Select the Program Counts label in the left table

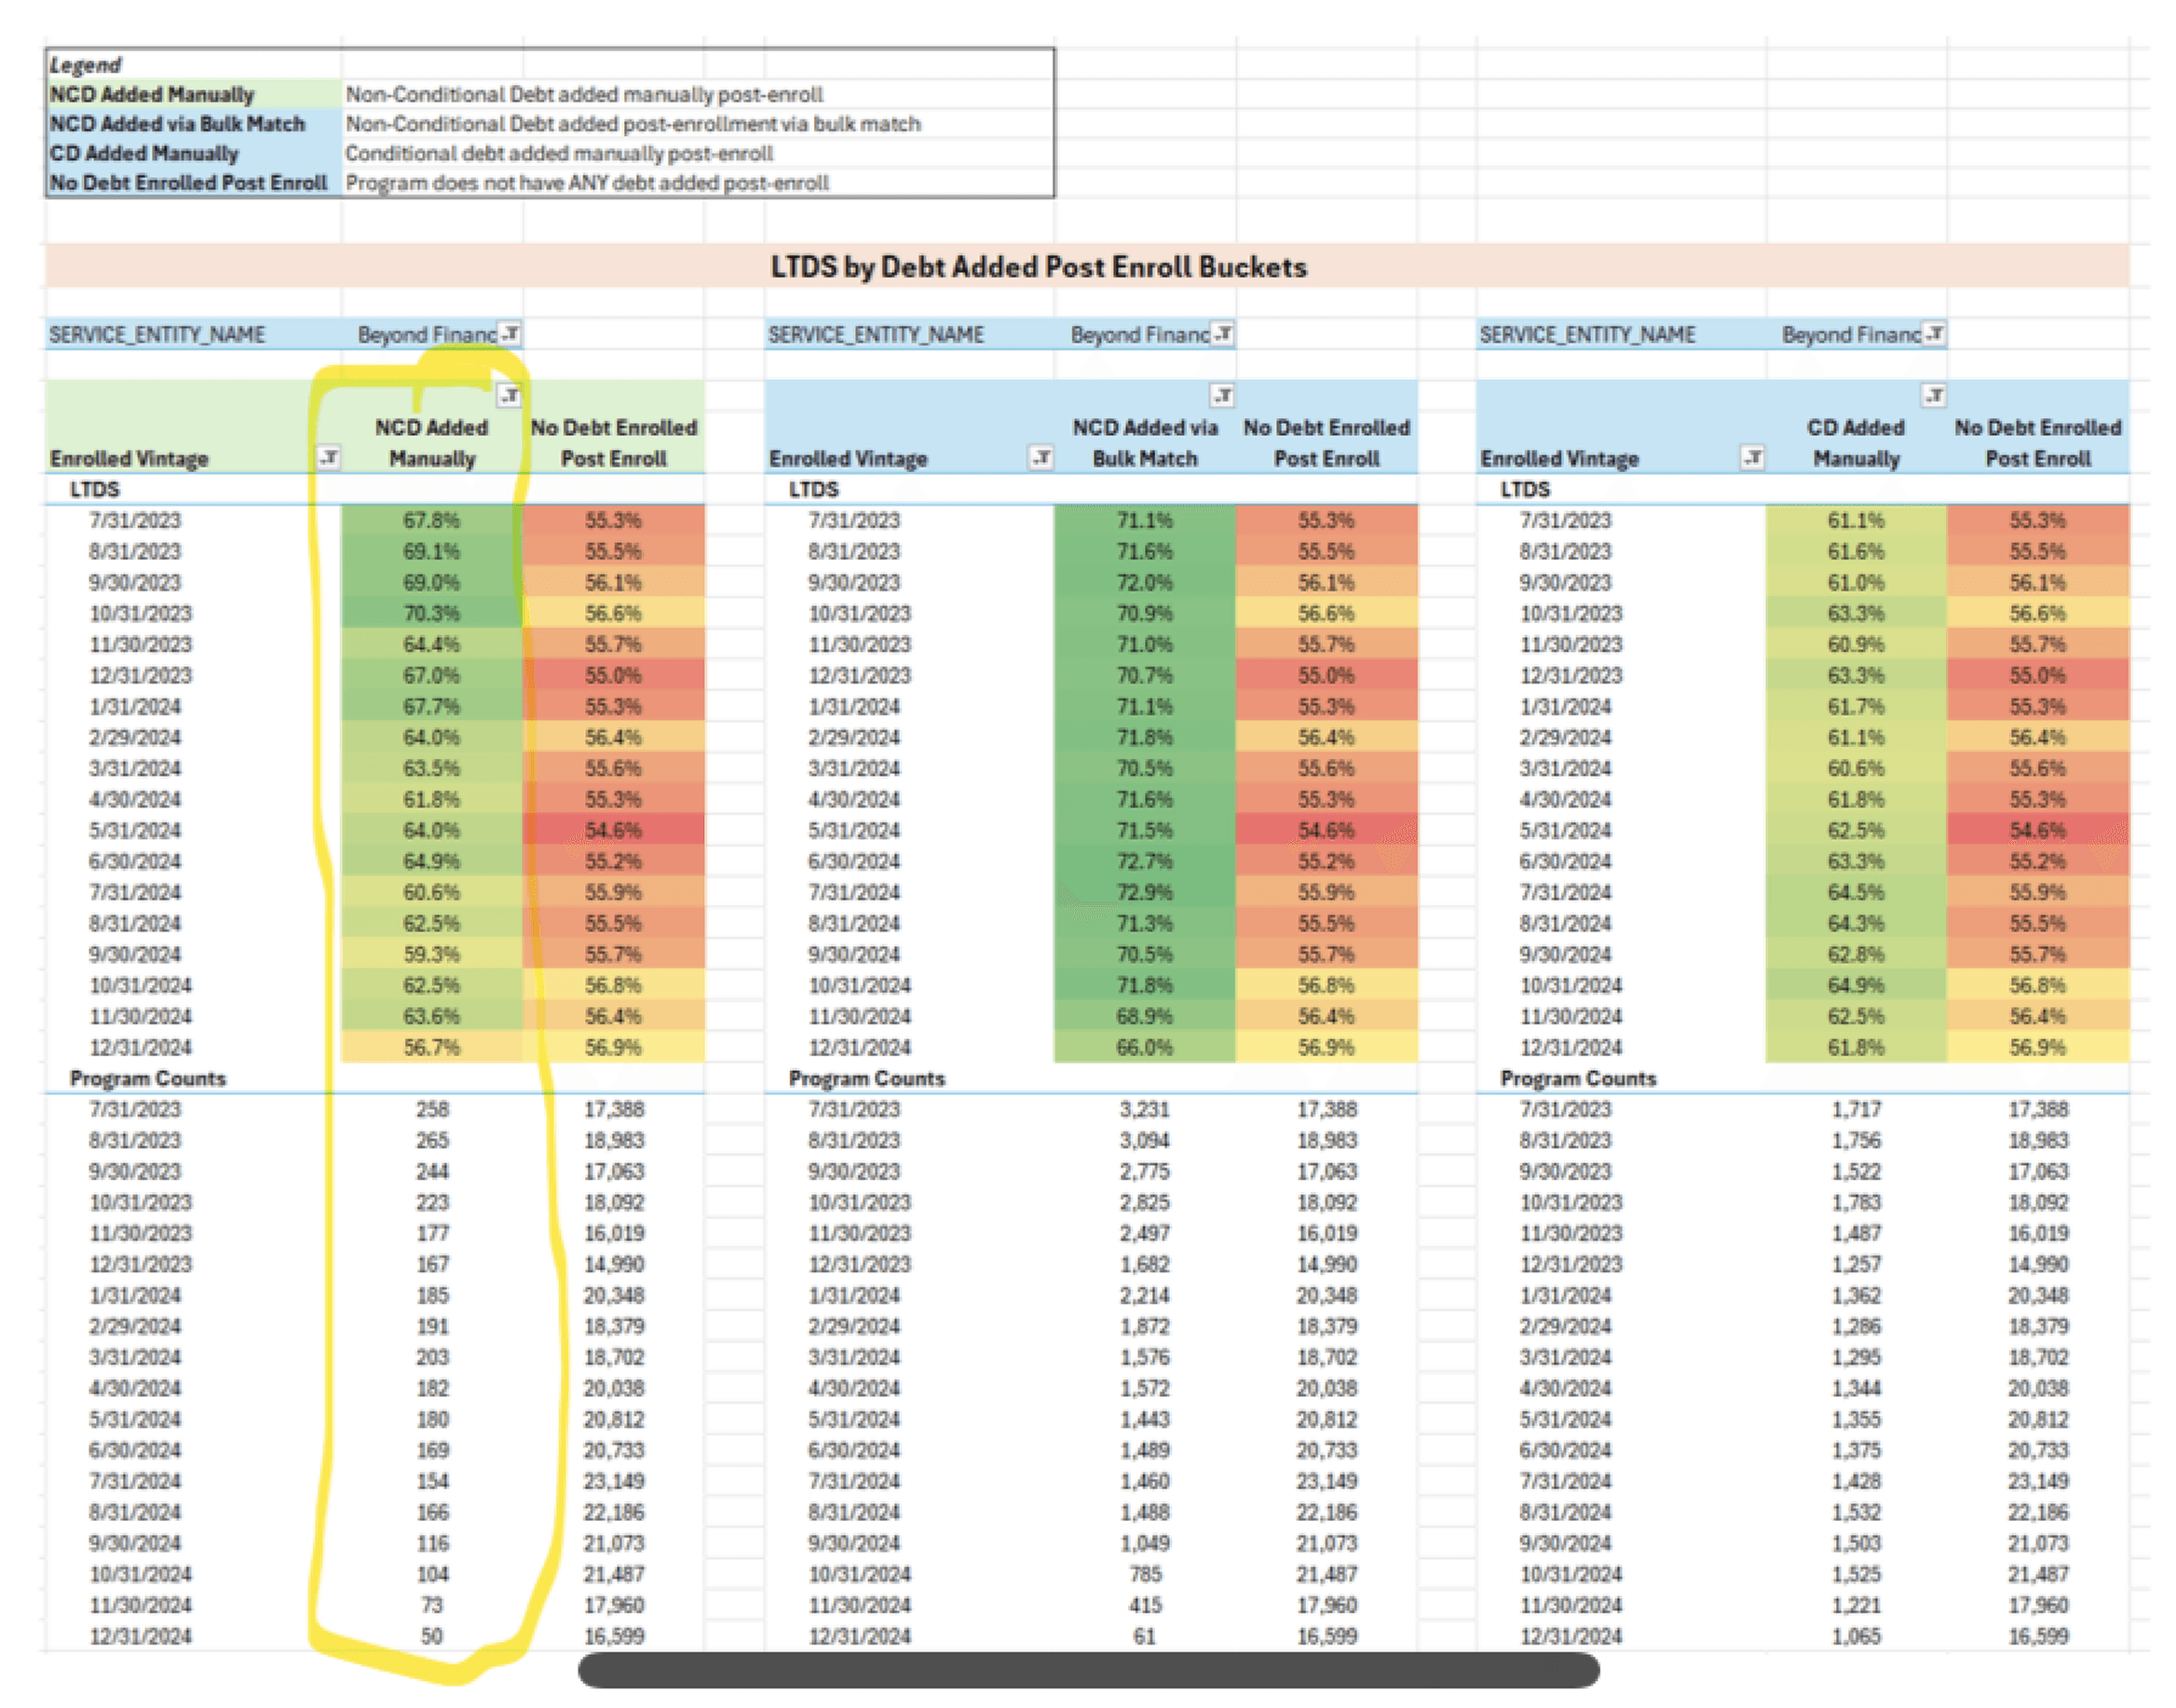147,1078
